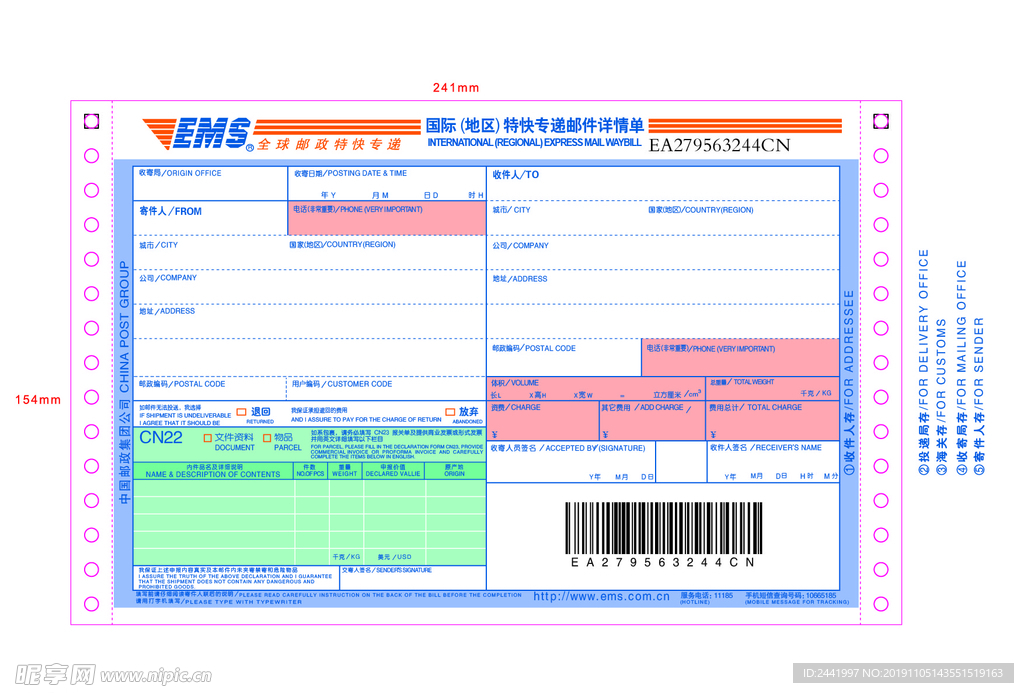Check the 退回 RETURNED checkbox
The image size is (1024, 693).
tap(241, 410)
